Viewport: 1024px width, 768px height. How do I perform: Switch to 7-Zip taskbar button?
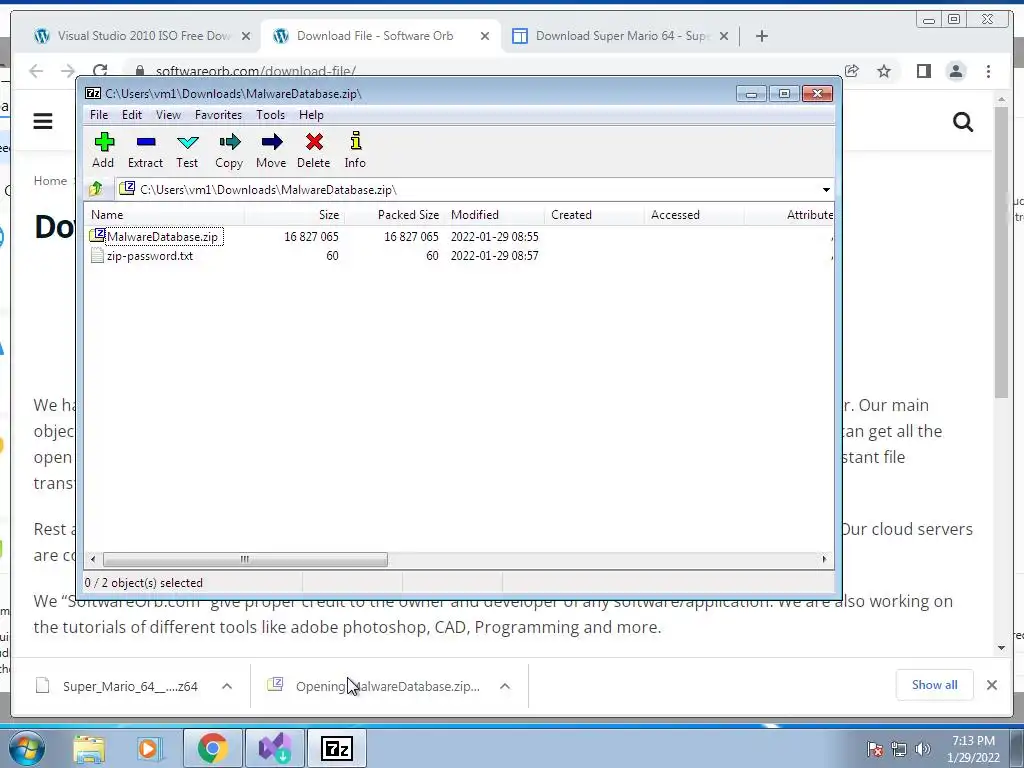pos(338,748)
